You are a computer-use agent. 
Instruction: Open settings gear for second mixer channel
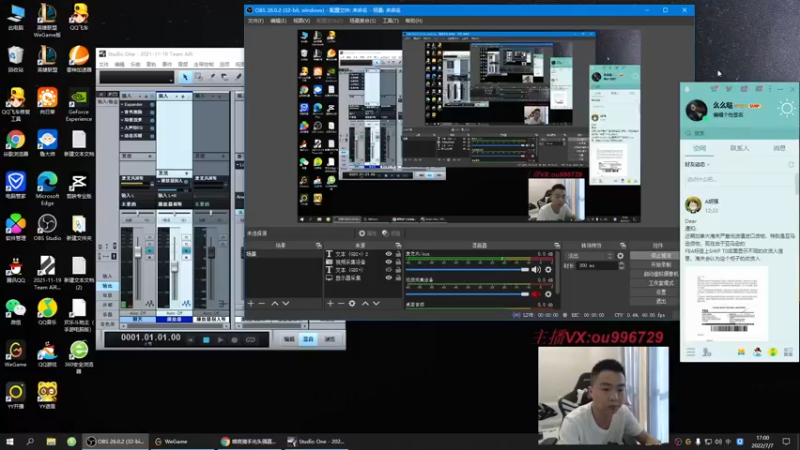pos(548,294)
